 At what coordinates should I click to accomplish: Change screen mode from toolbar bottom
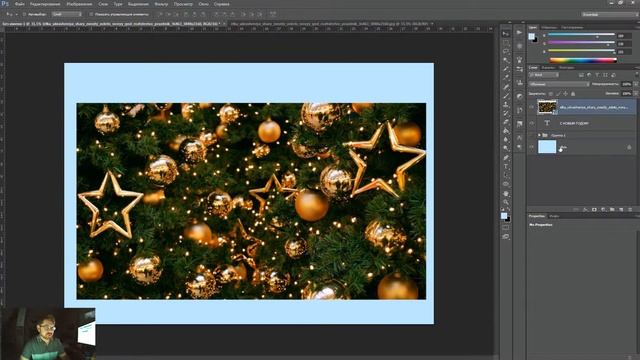[x=506, y=237]
